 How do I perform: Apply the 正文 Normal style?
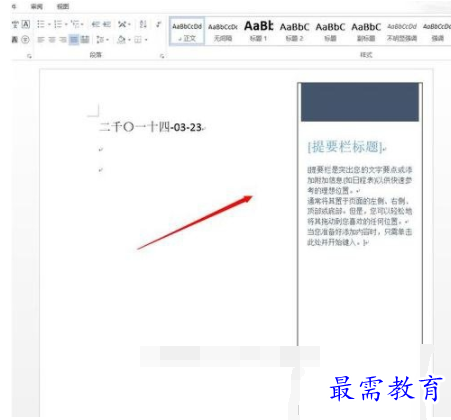tap(187, 31)
